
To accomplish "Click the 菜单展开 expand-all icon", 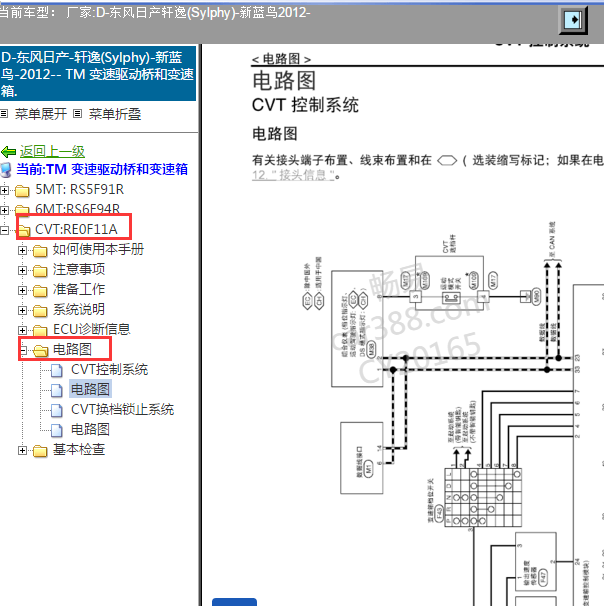I will (4, 114).
